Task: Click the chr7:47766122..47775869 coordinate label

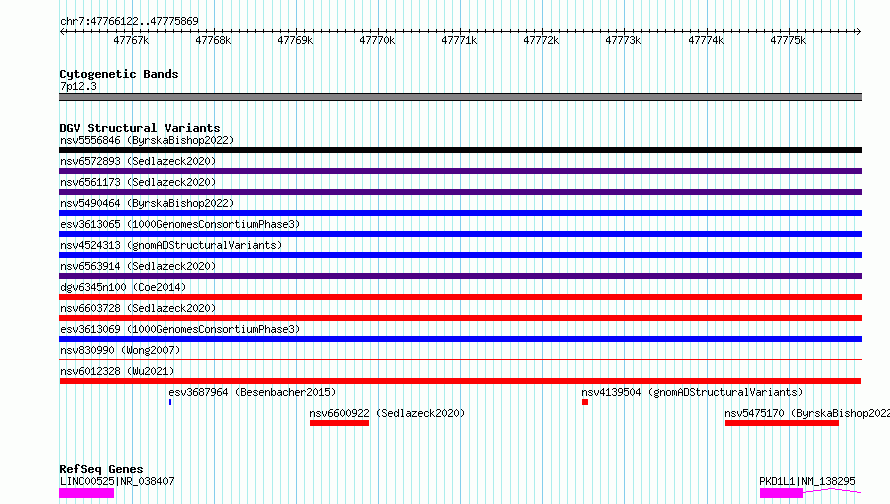Action: (129, 21)
